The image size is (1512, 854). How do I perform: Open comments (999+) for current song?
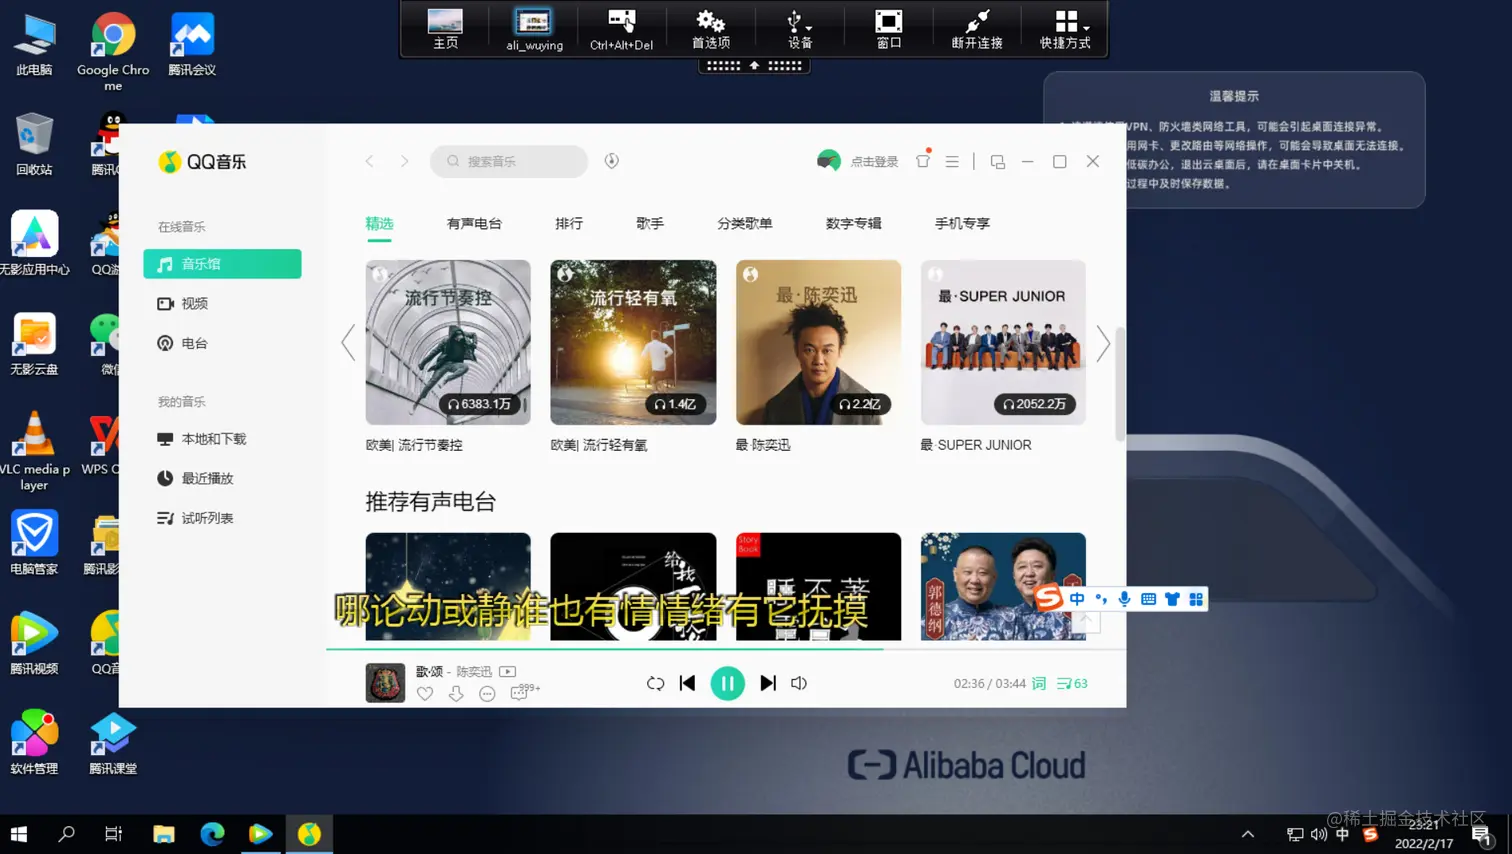point(524,692)
